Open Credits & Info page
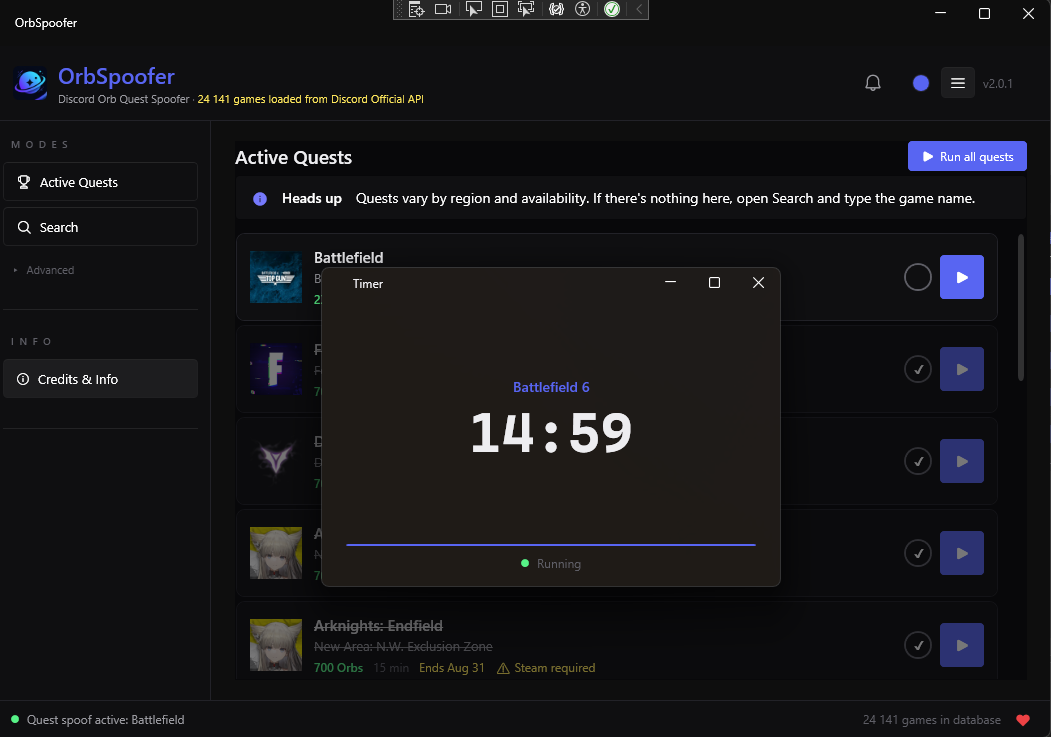Image resolution: width=1051 pixels, height=737 pixels. tap(101, 379)
